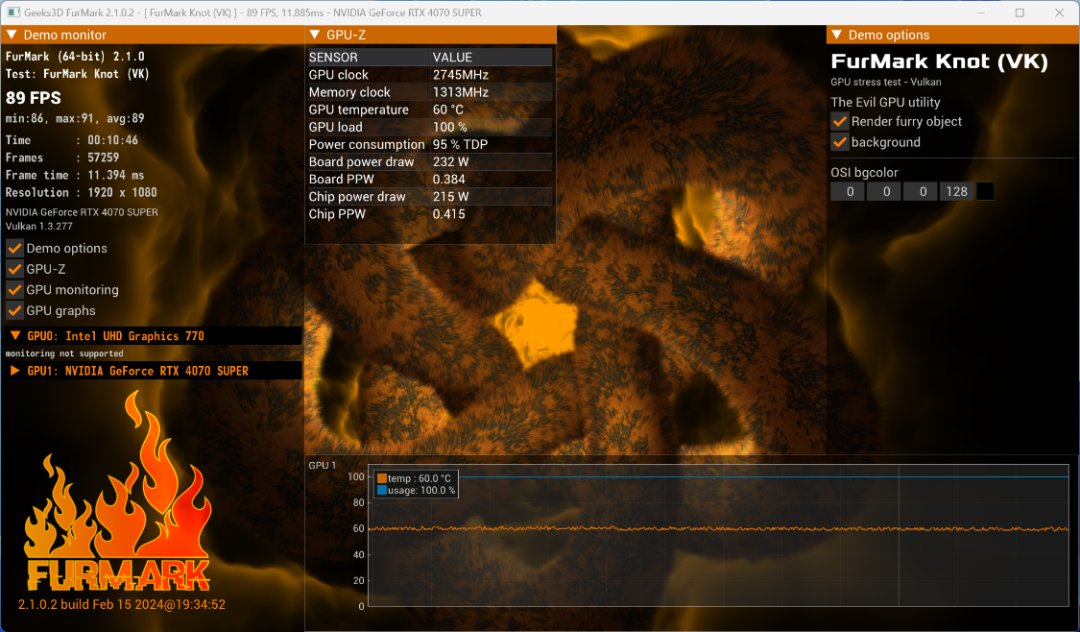Select the Chip PPW row
Viewport: 1080px width, 632px height.
click(430, 213)
